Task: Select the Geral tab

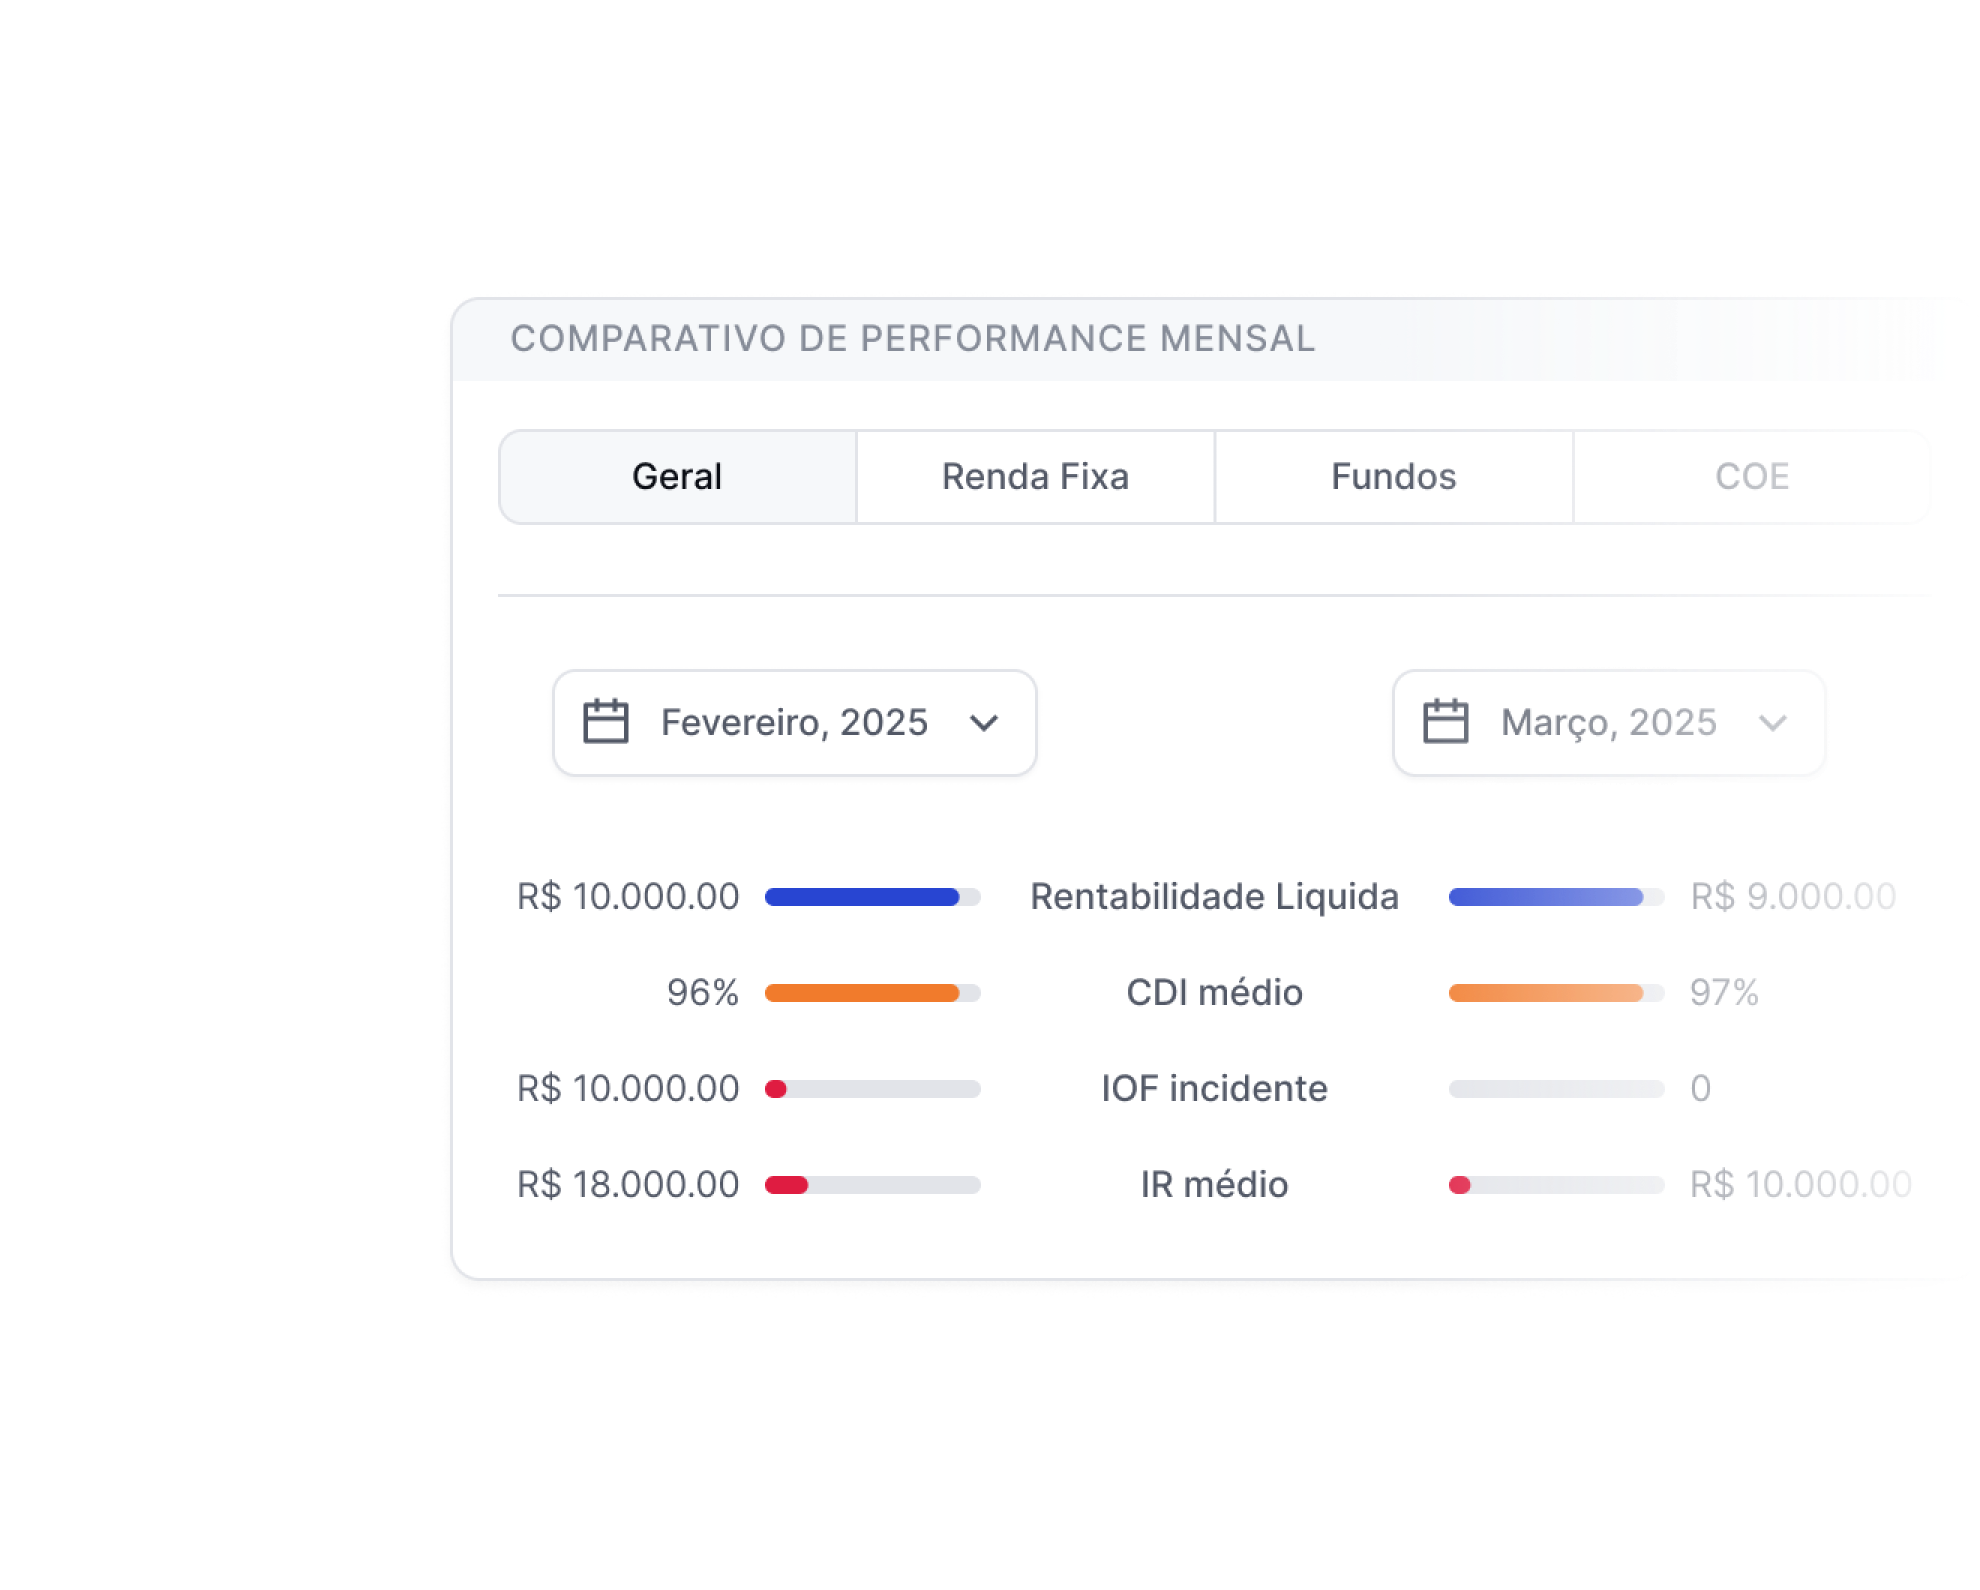Action: coord(677,477)
